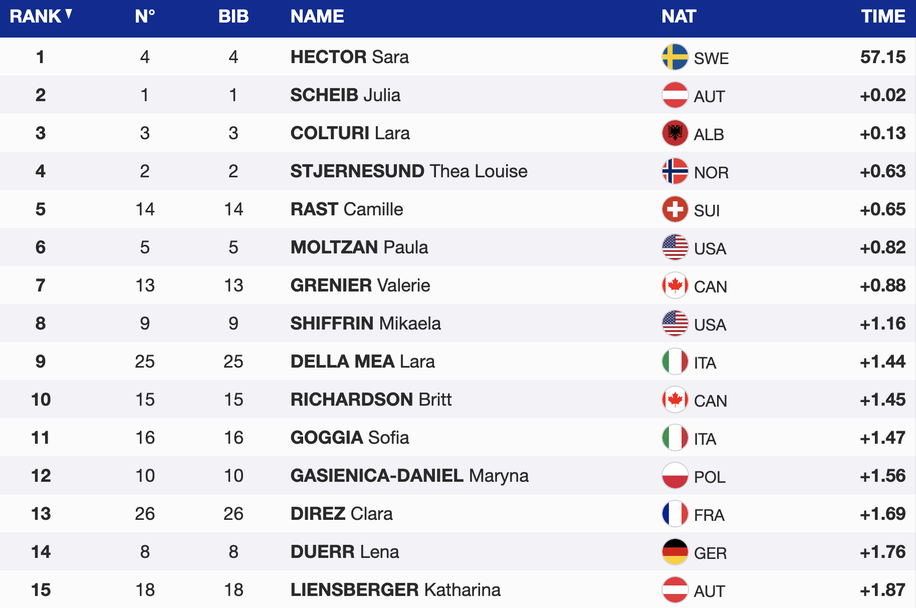The height and width of the screenshot is (608, 916).
Task: Click the NAME column header
Action: tap(317, 17)
